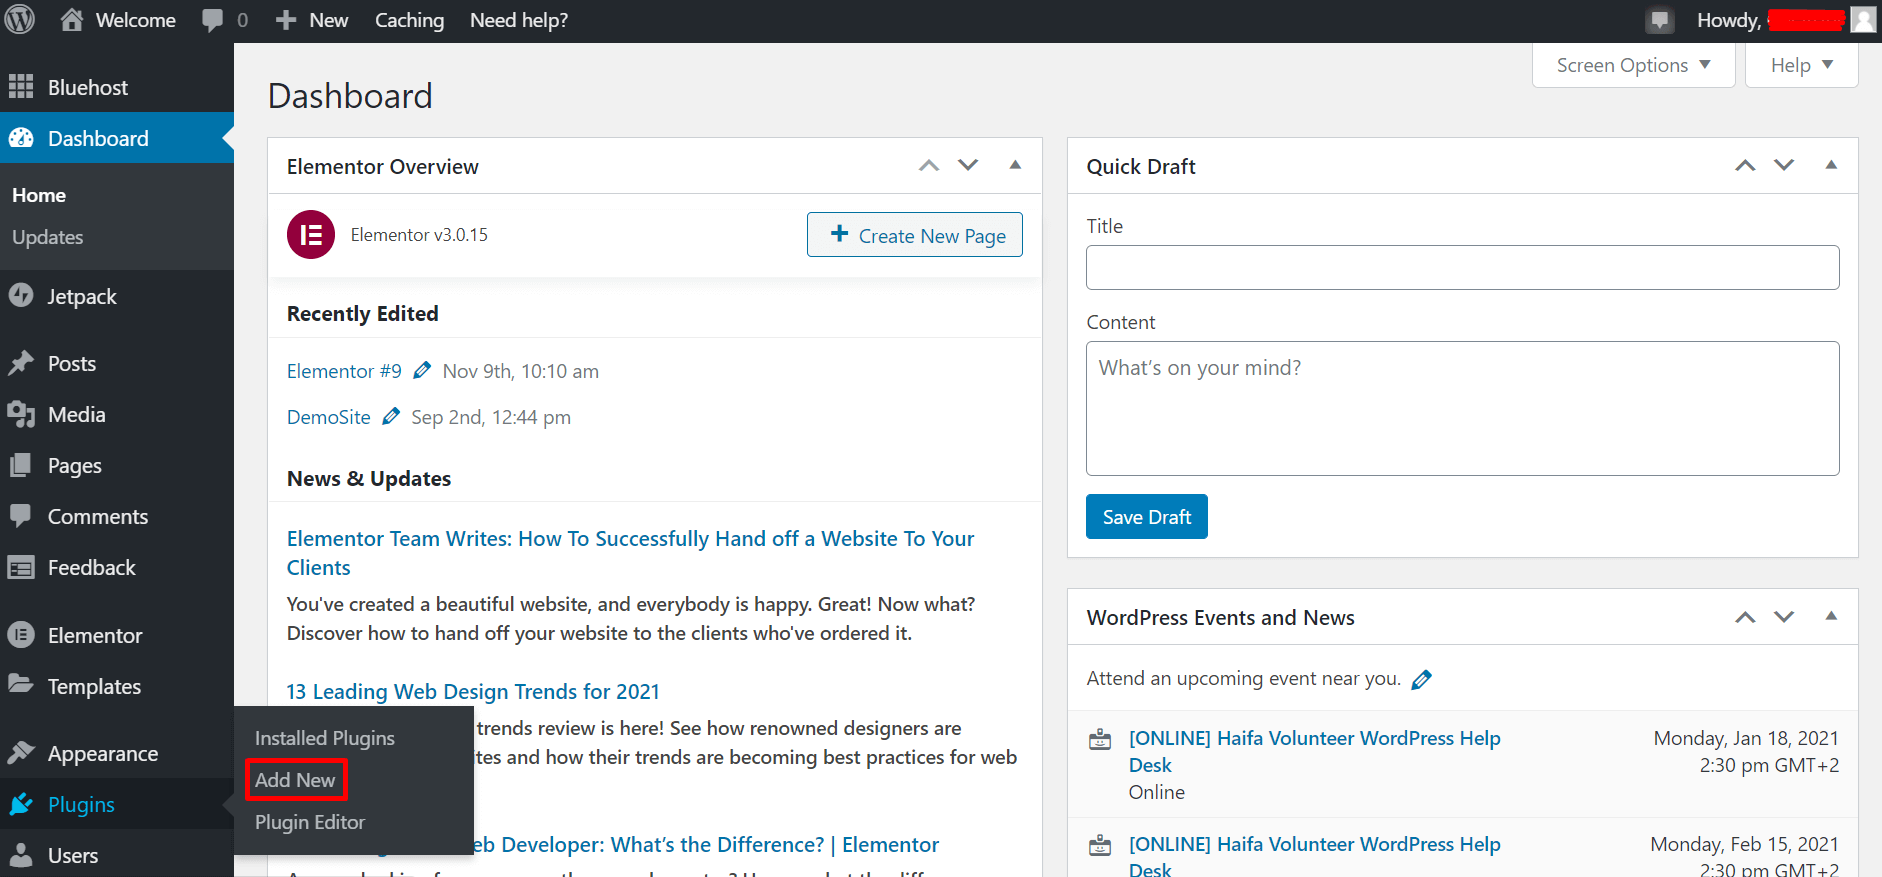Select Installed Plugins from the submenu
The height and width of the screenshot is (877, 1882).
tap(325, 738)
